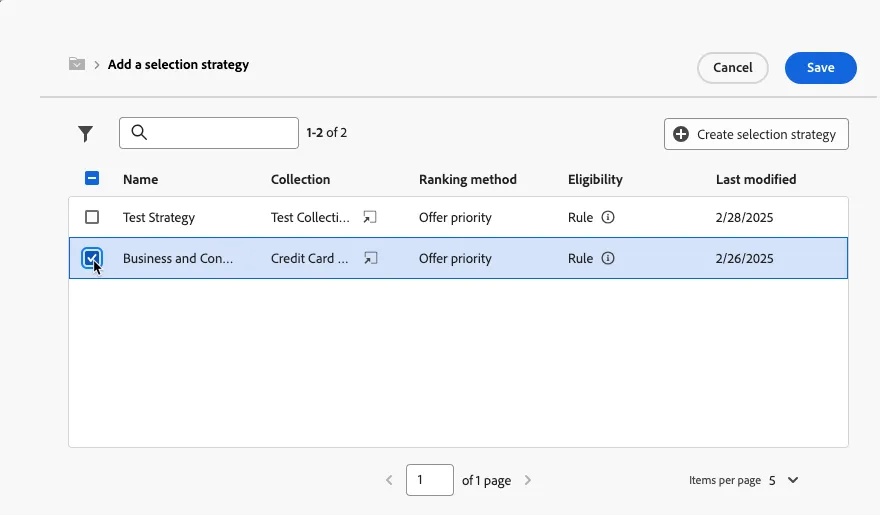This screenshot has width=880, height=515.
Task: Click the Add a selection strategy breadcrumb
Action: click(178, 65)
